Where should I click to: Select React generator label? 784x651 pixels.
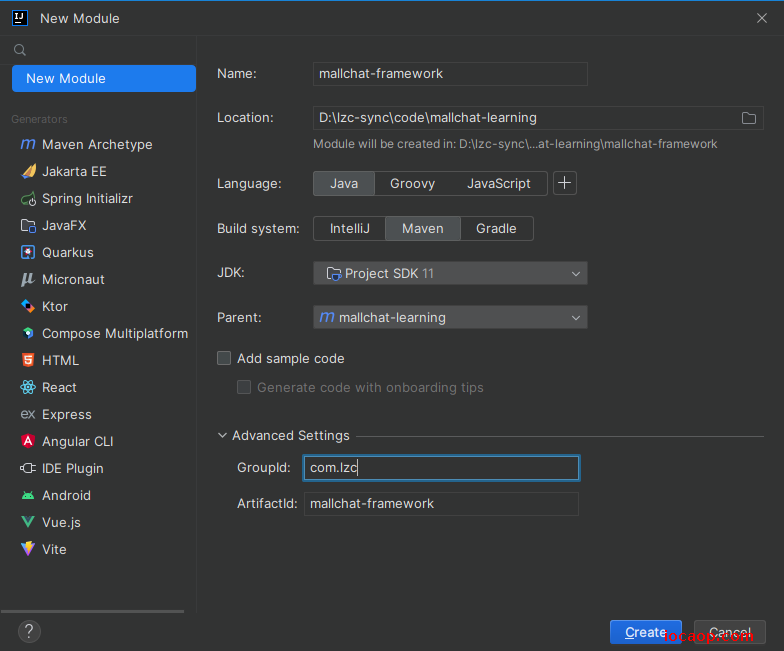click(x=59, y=388)
